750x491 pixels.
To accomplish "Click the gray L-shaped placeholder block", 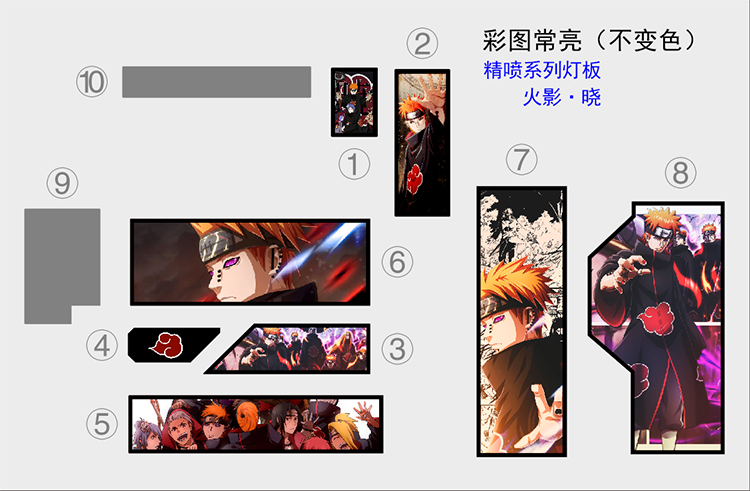I will [x=62, y=266].
